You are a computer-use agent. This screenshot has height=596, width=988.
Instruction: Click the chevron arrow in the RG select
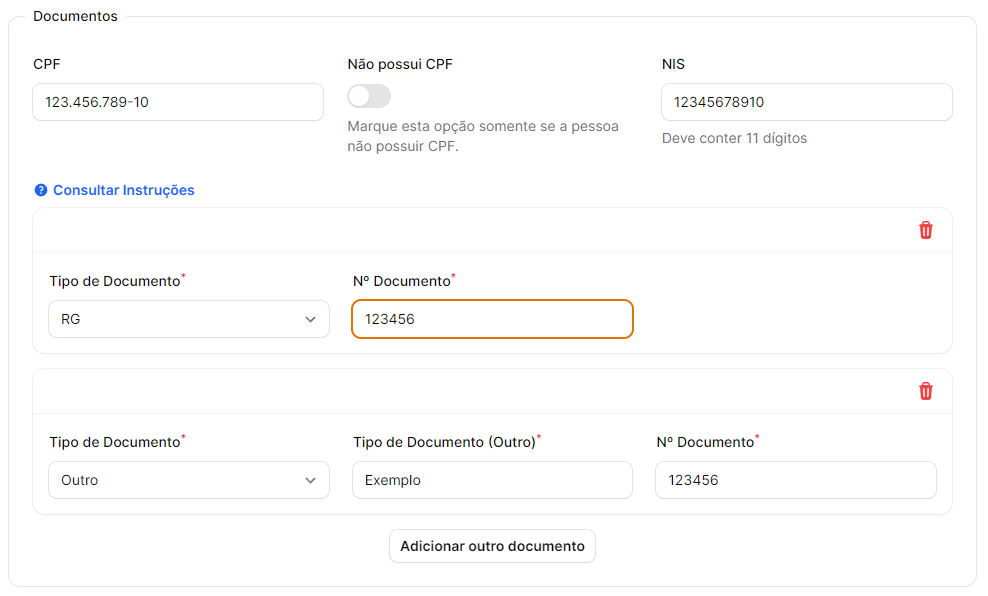tap(310, 319)
